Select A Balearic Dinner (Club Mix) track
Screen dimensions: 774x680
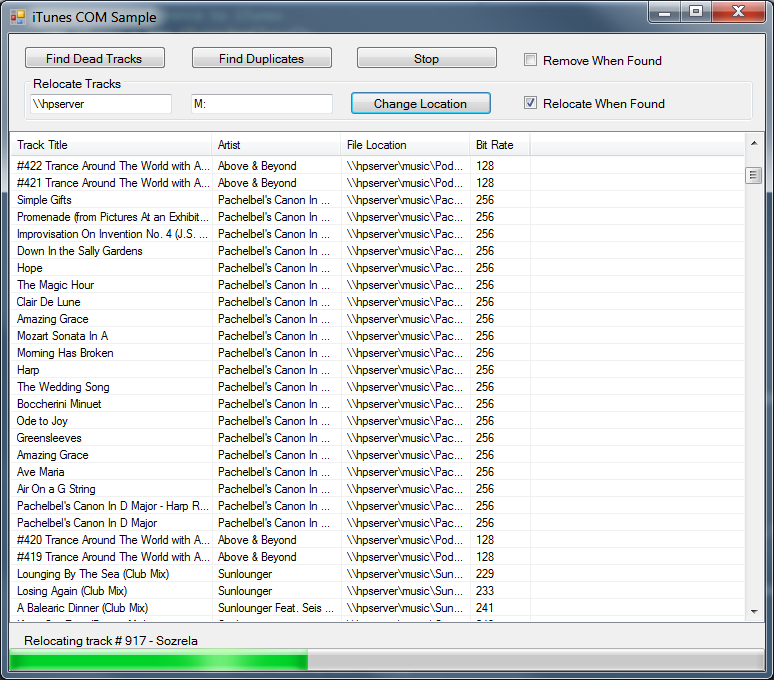377,608
